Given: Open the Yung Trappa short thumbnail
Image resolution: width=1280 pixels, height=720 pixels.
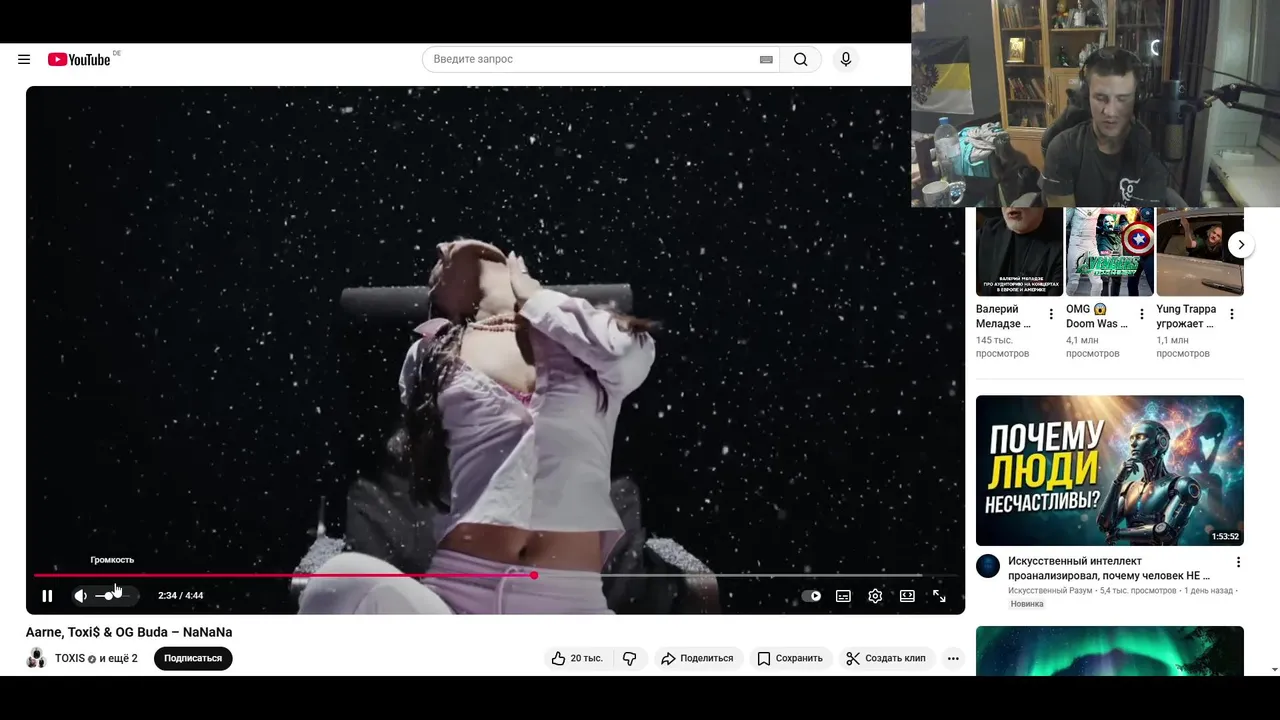Looking at the screenshot, I should pos(1200,252).
